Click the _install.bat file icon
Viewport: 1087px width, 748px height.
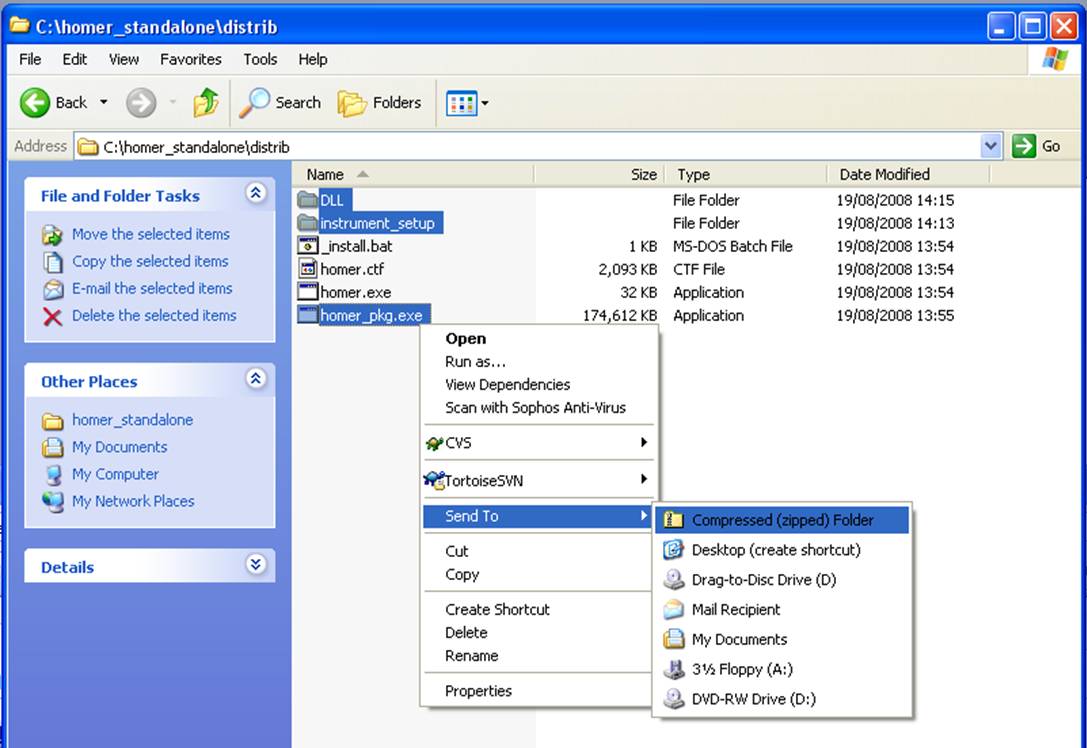pos(308,246)
